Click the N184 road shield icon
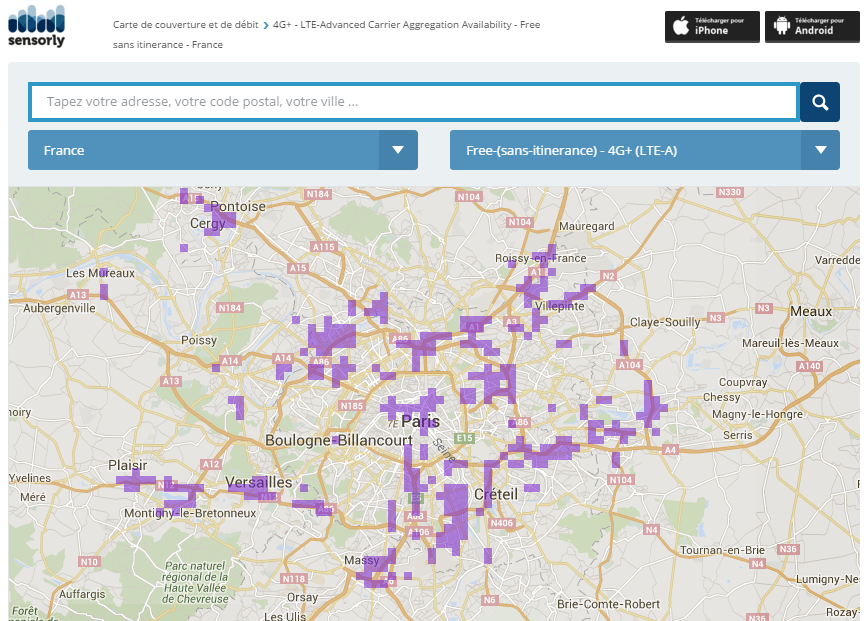This screenshot has width=864, height=621. tap(318, 193)
